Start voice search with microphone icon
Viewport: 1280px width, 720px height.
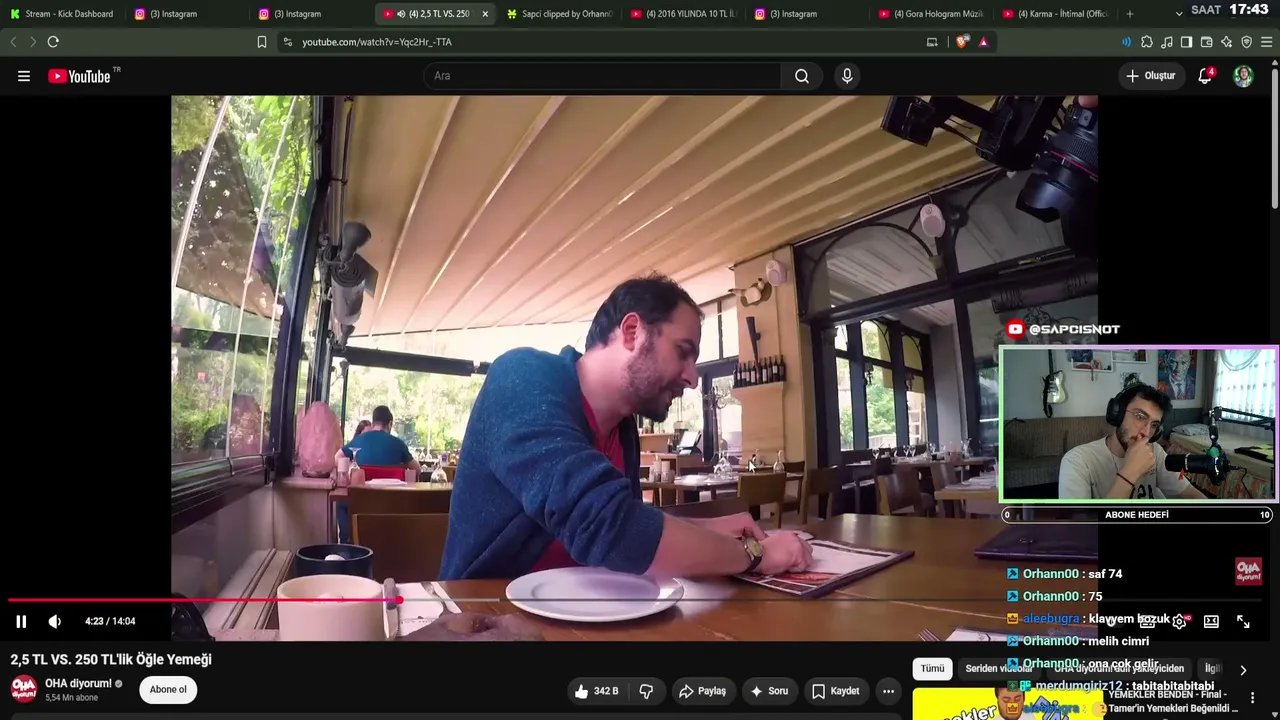[847, 76]
